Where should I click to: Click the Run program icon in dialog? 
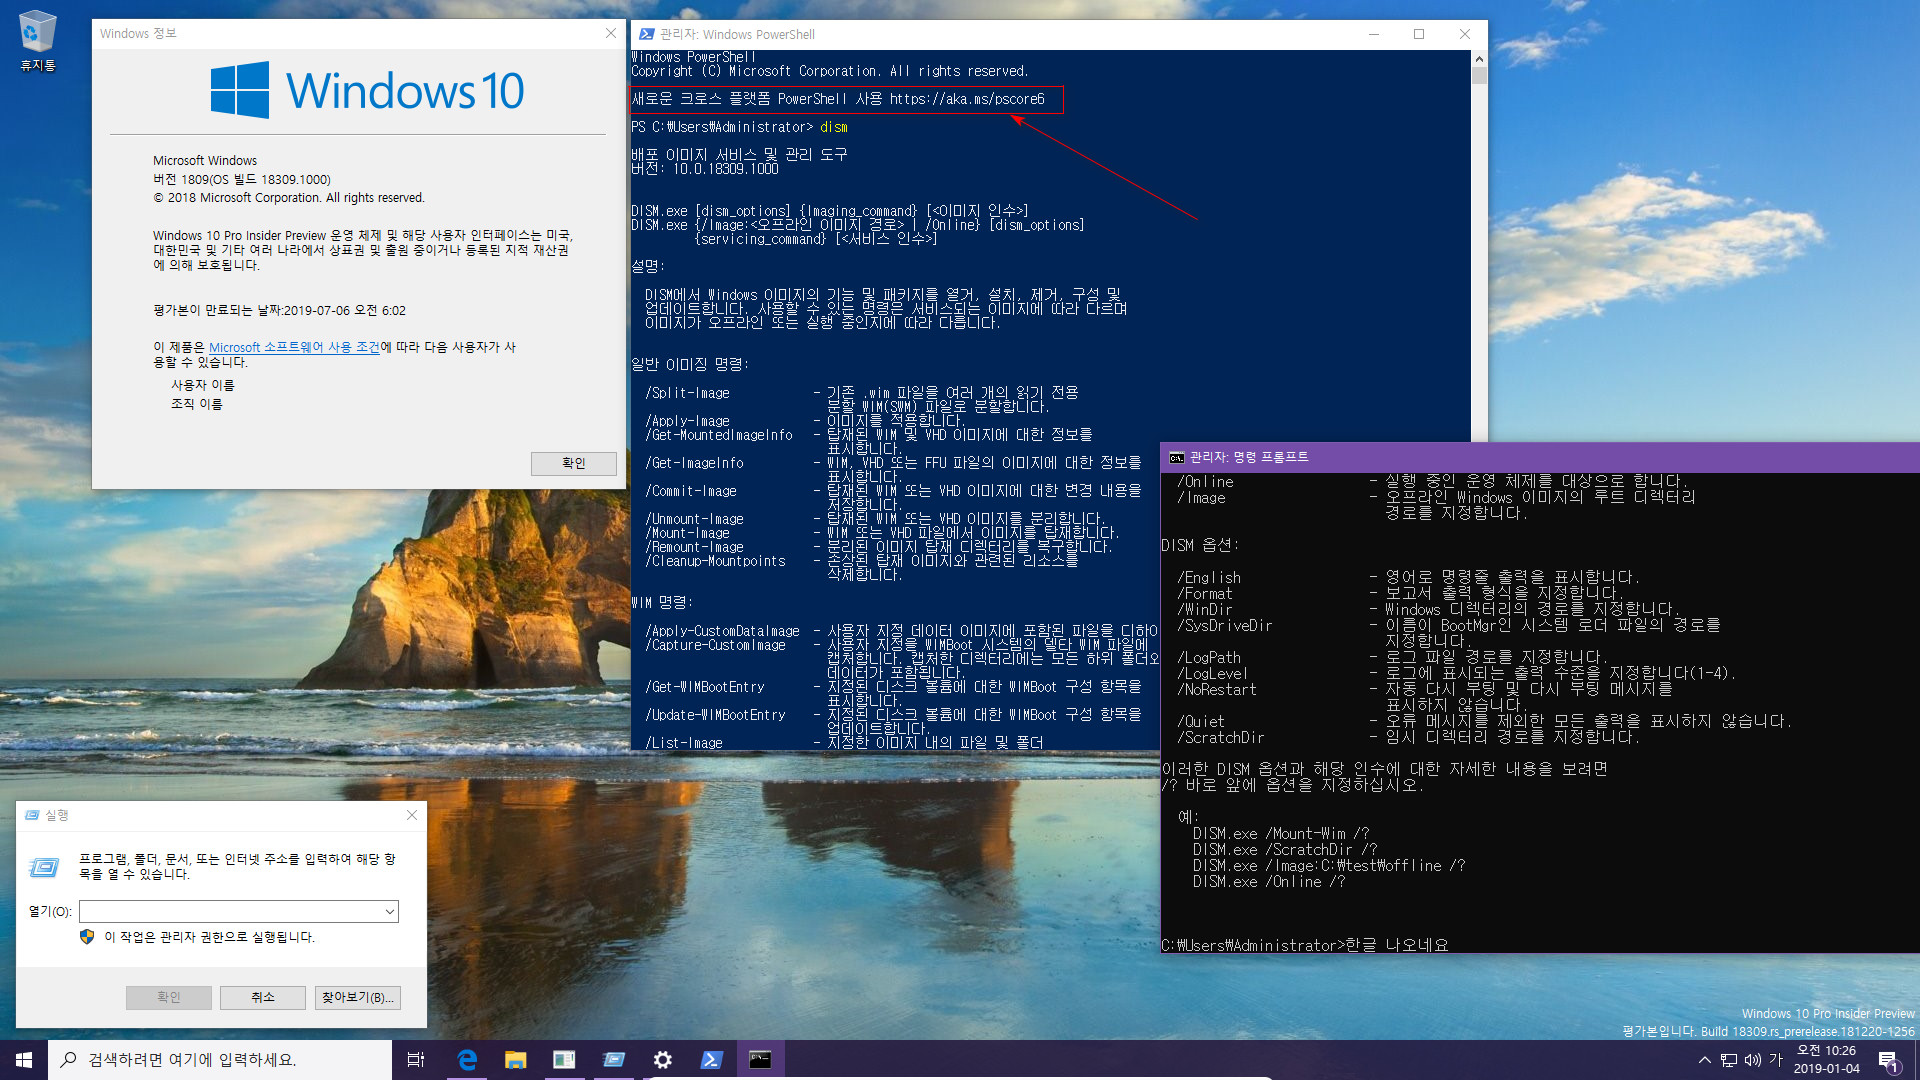[x=44, y=867]
